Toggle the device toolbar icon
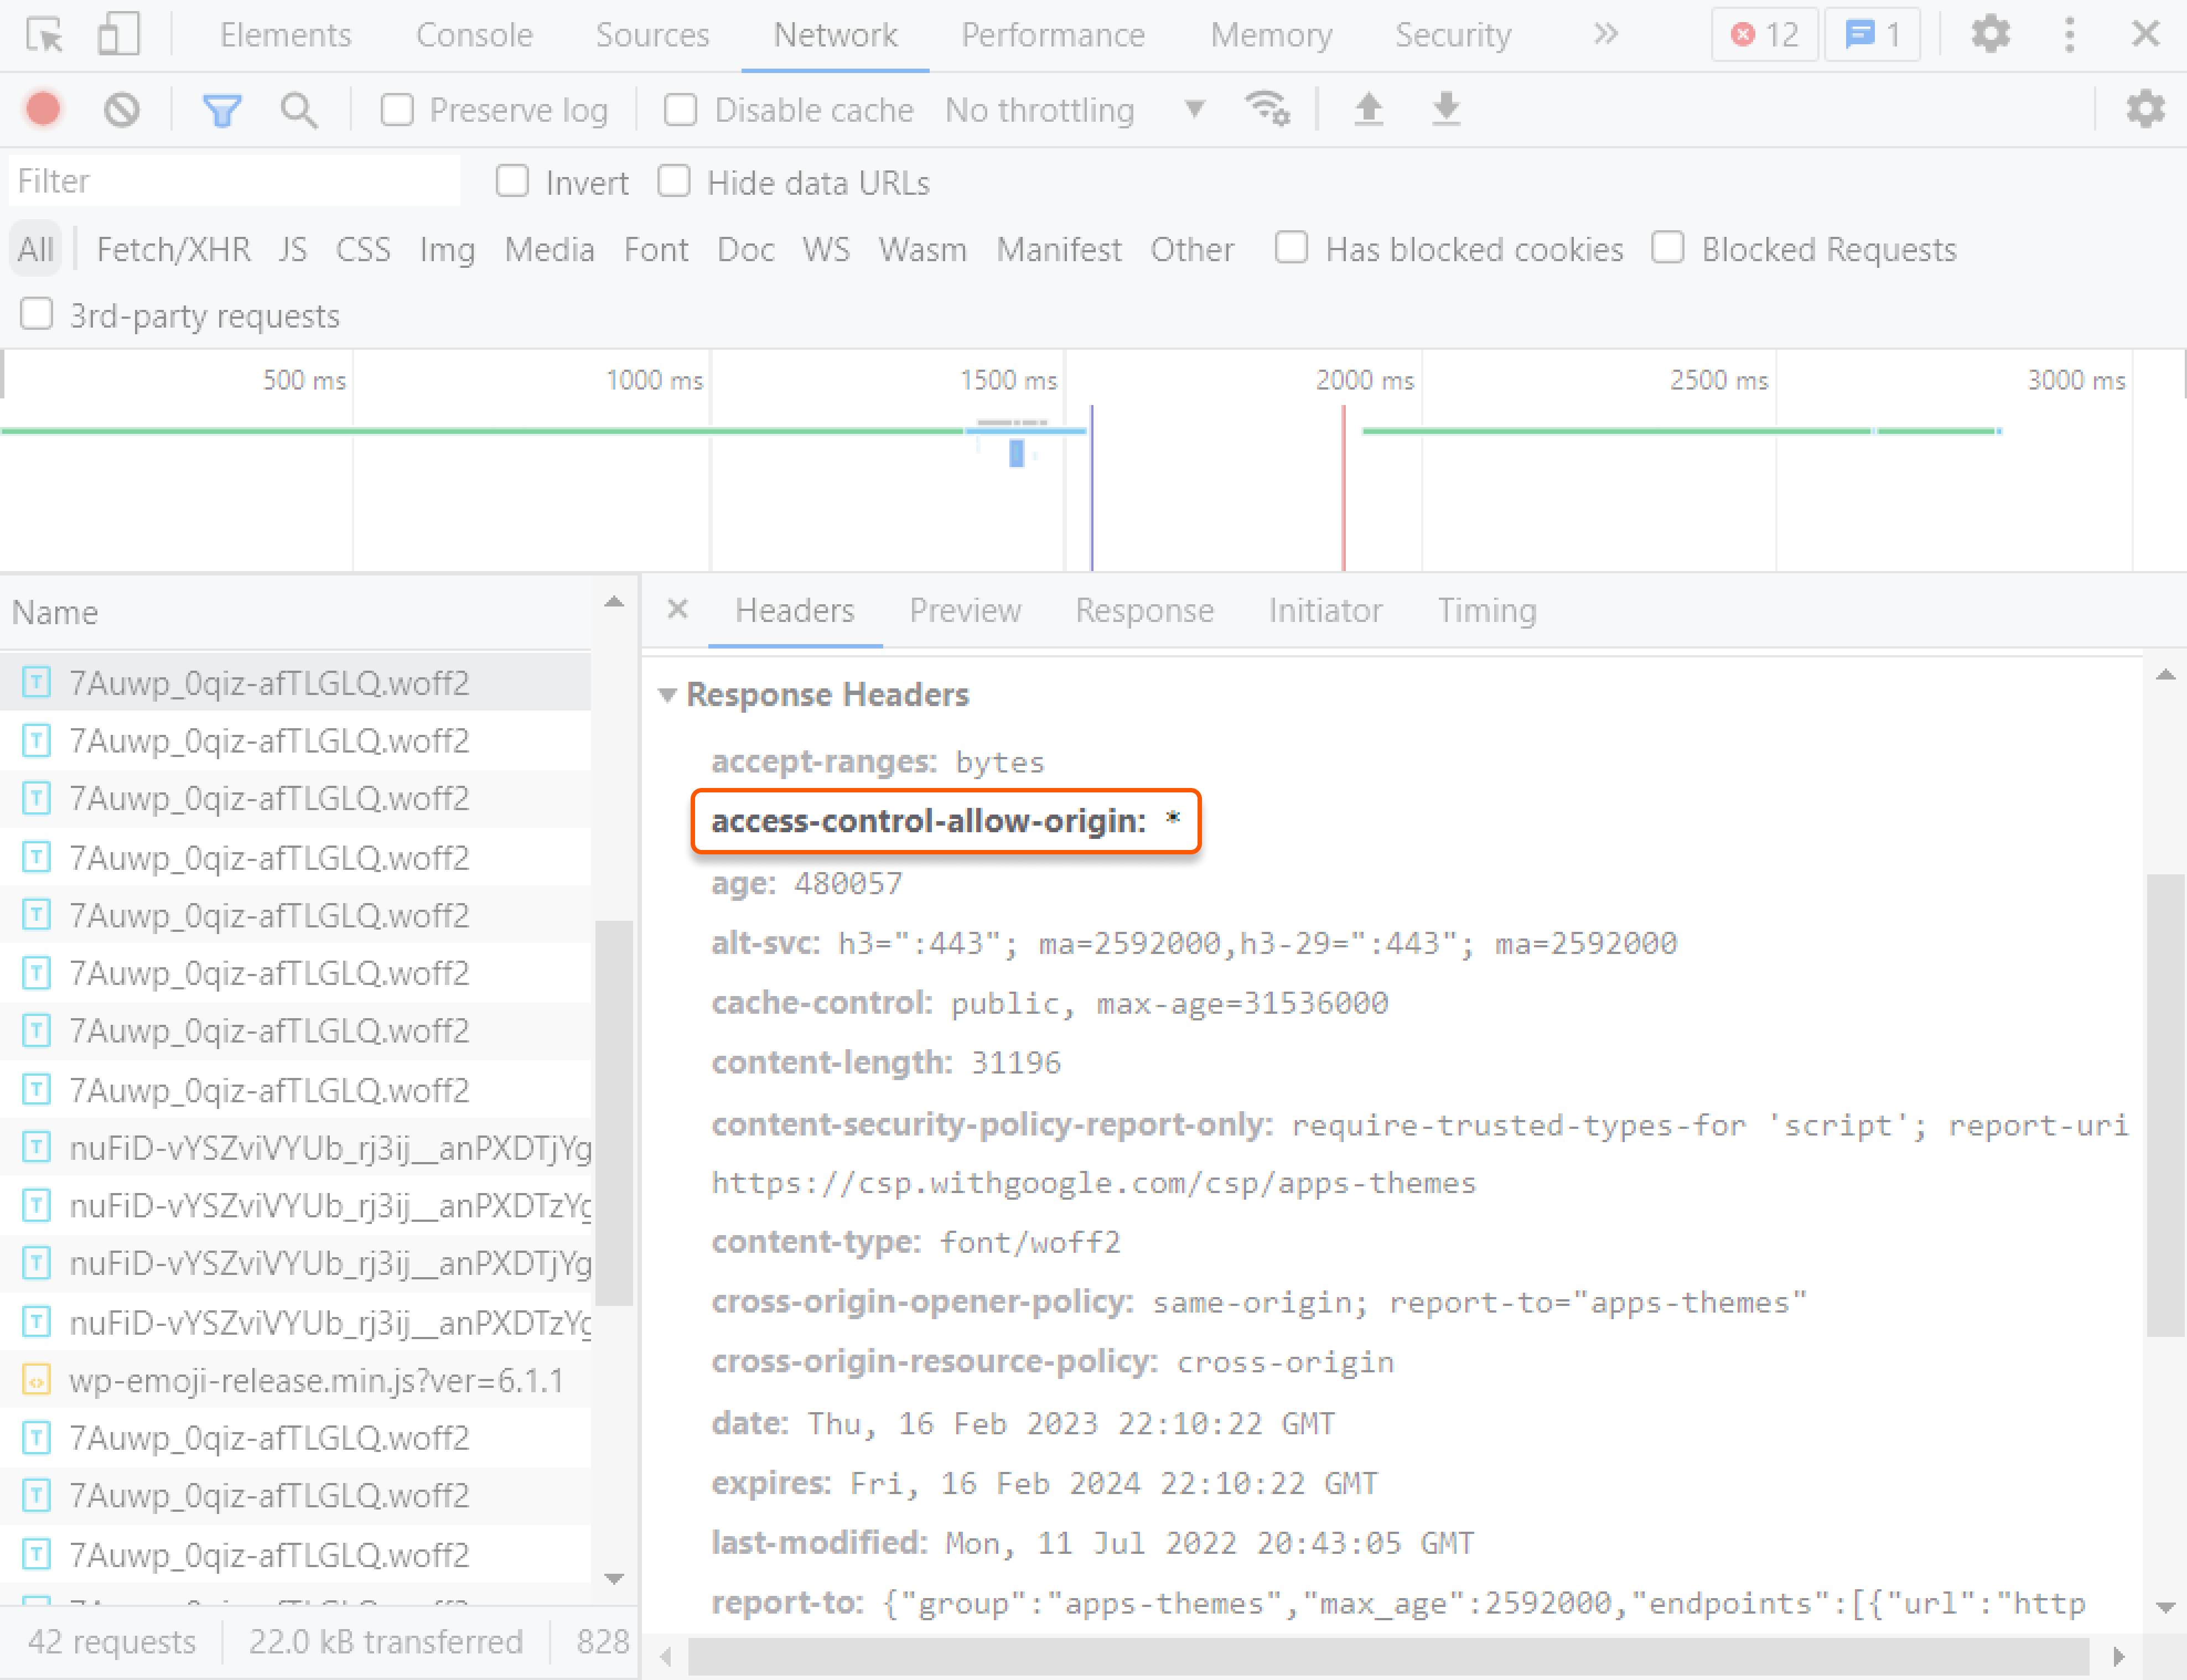Image resolution: width=2187 pixels, height=1680 pixels. click(118, 35)
